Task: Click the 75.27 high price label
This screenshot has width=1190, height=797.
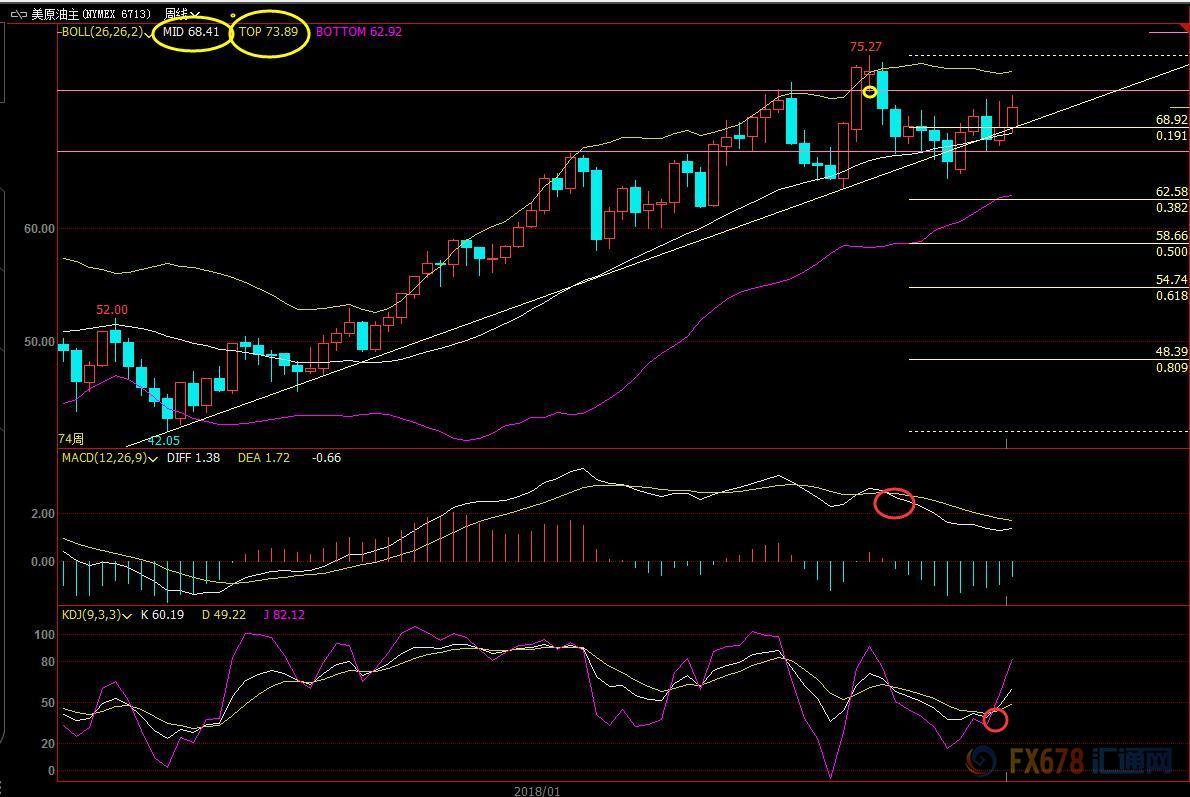Action: click(x=866, y=47)
